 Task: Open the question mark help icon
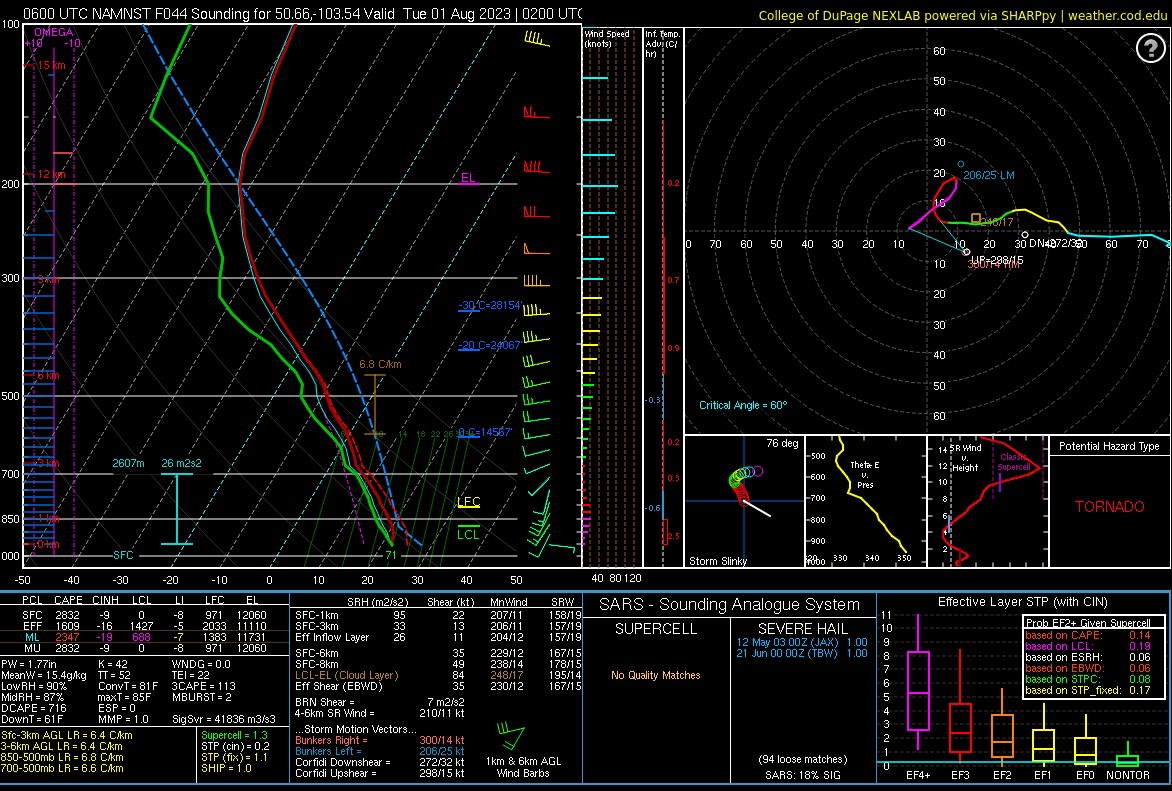coord(1150,49)
